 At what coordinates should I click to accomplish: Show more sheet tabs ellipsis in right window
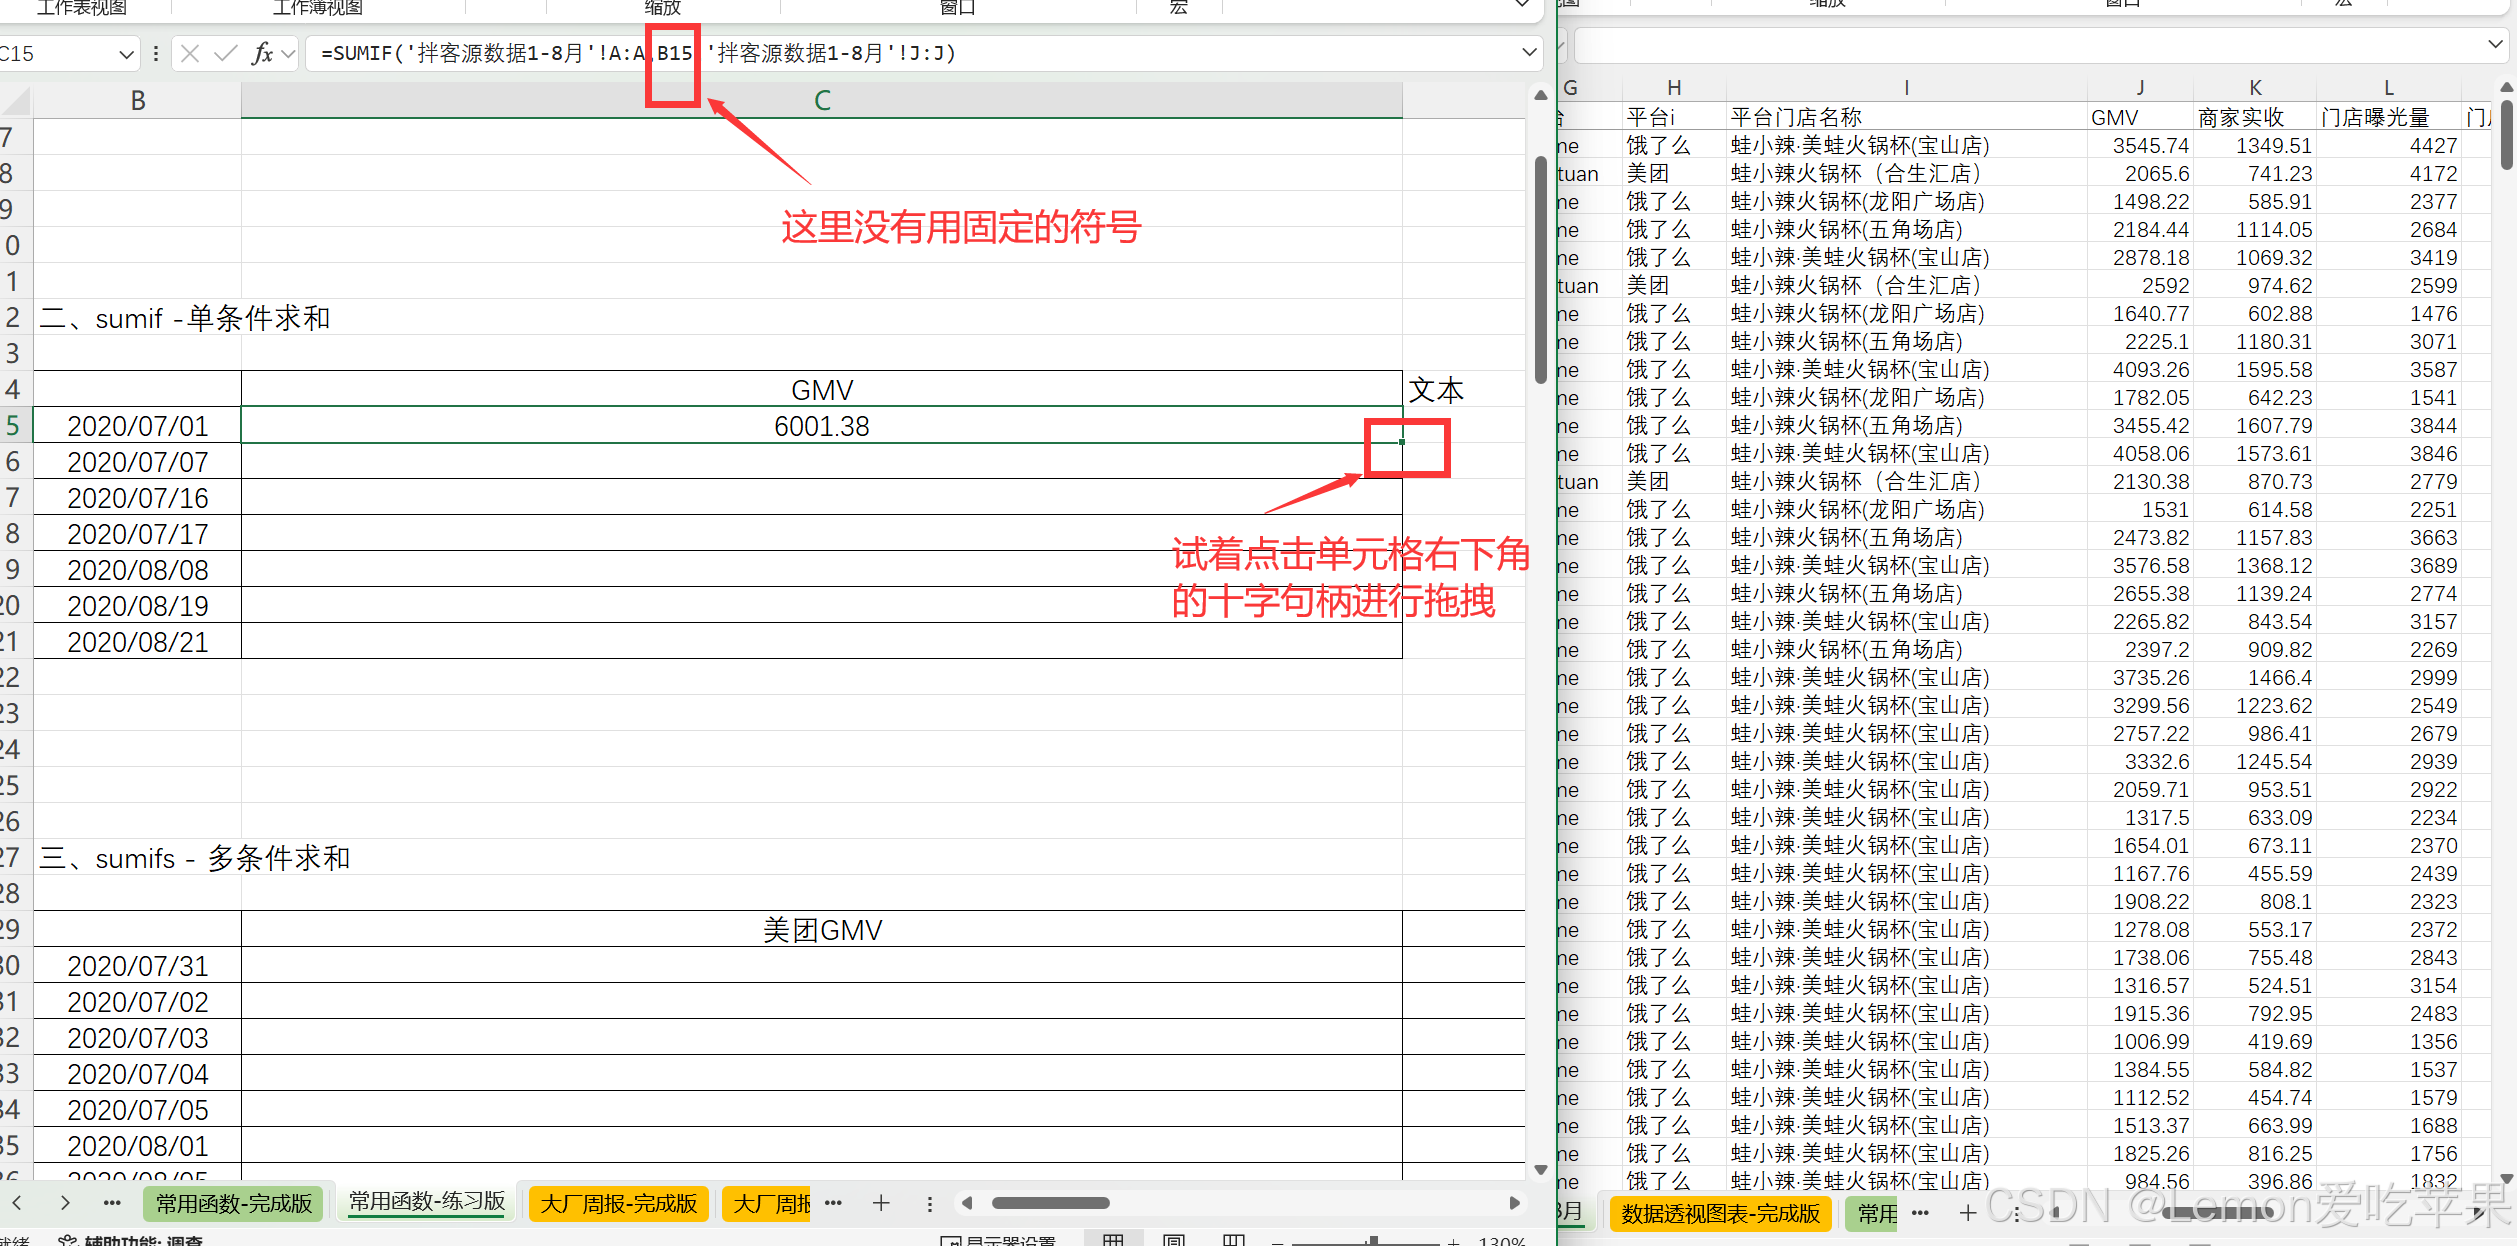[1920, 1213]
